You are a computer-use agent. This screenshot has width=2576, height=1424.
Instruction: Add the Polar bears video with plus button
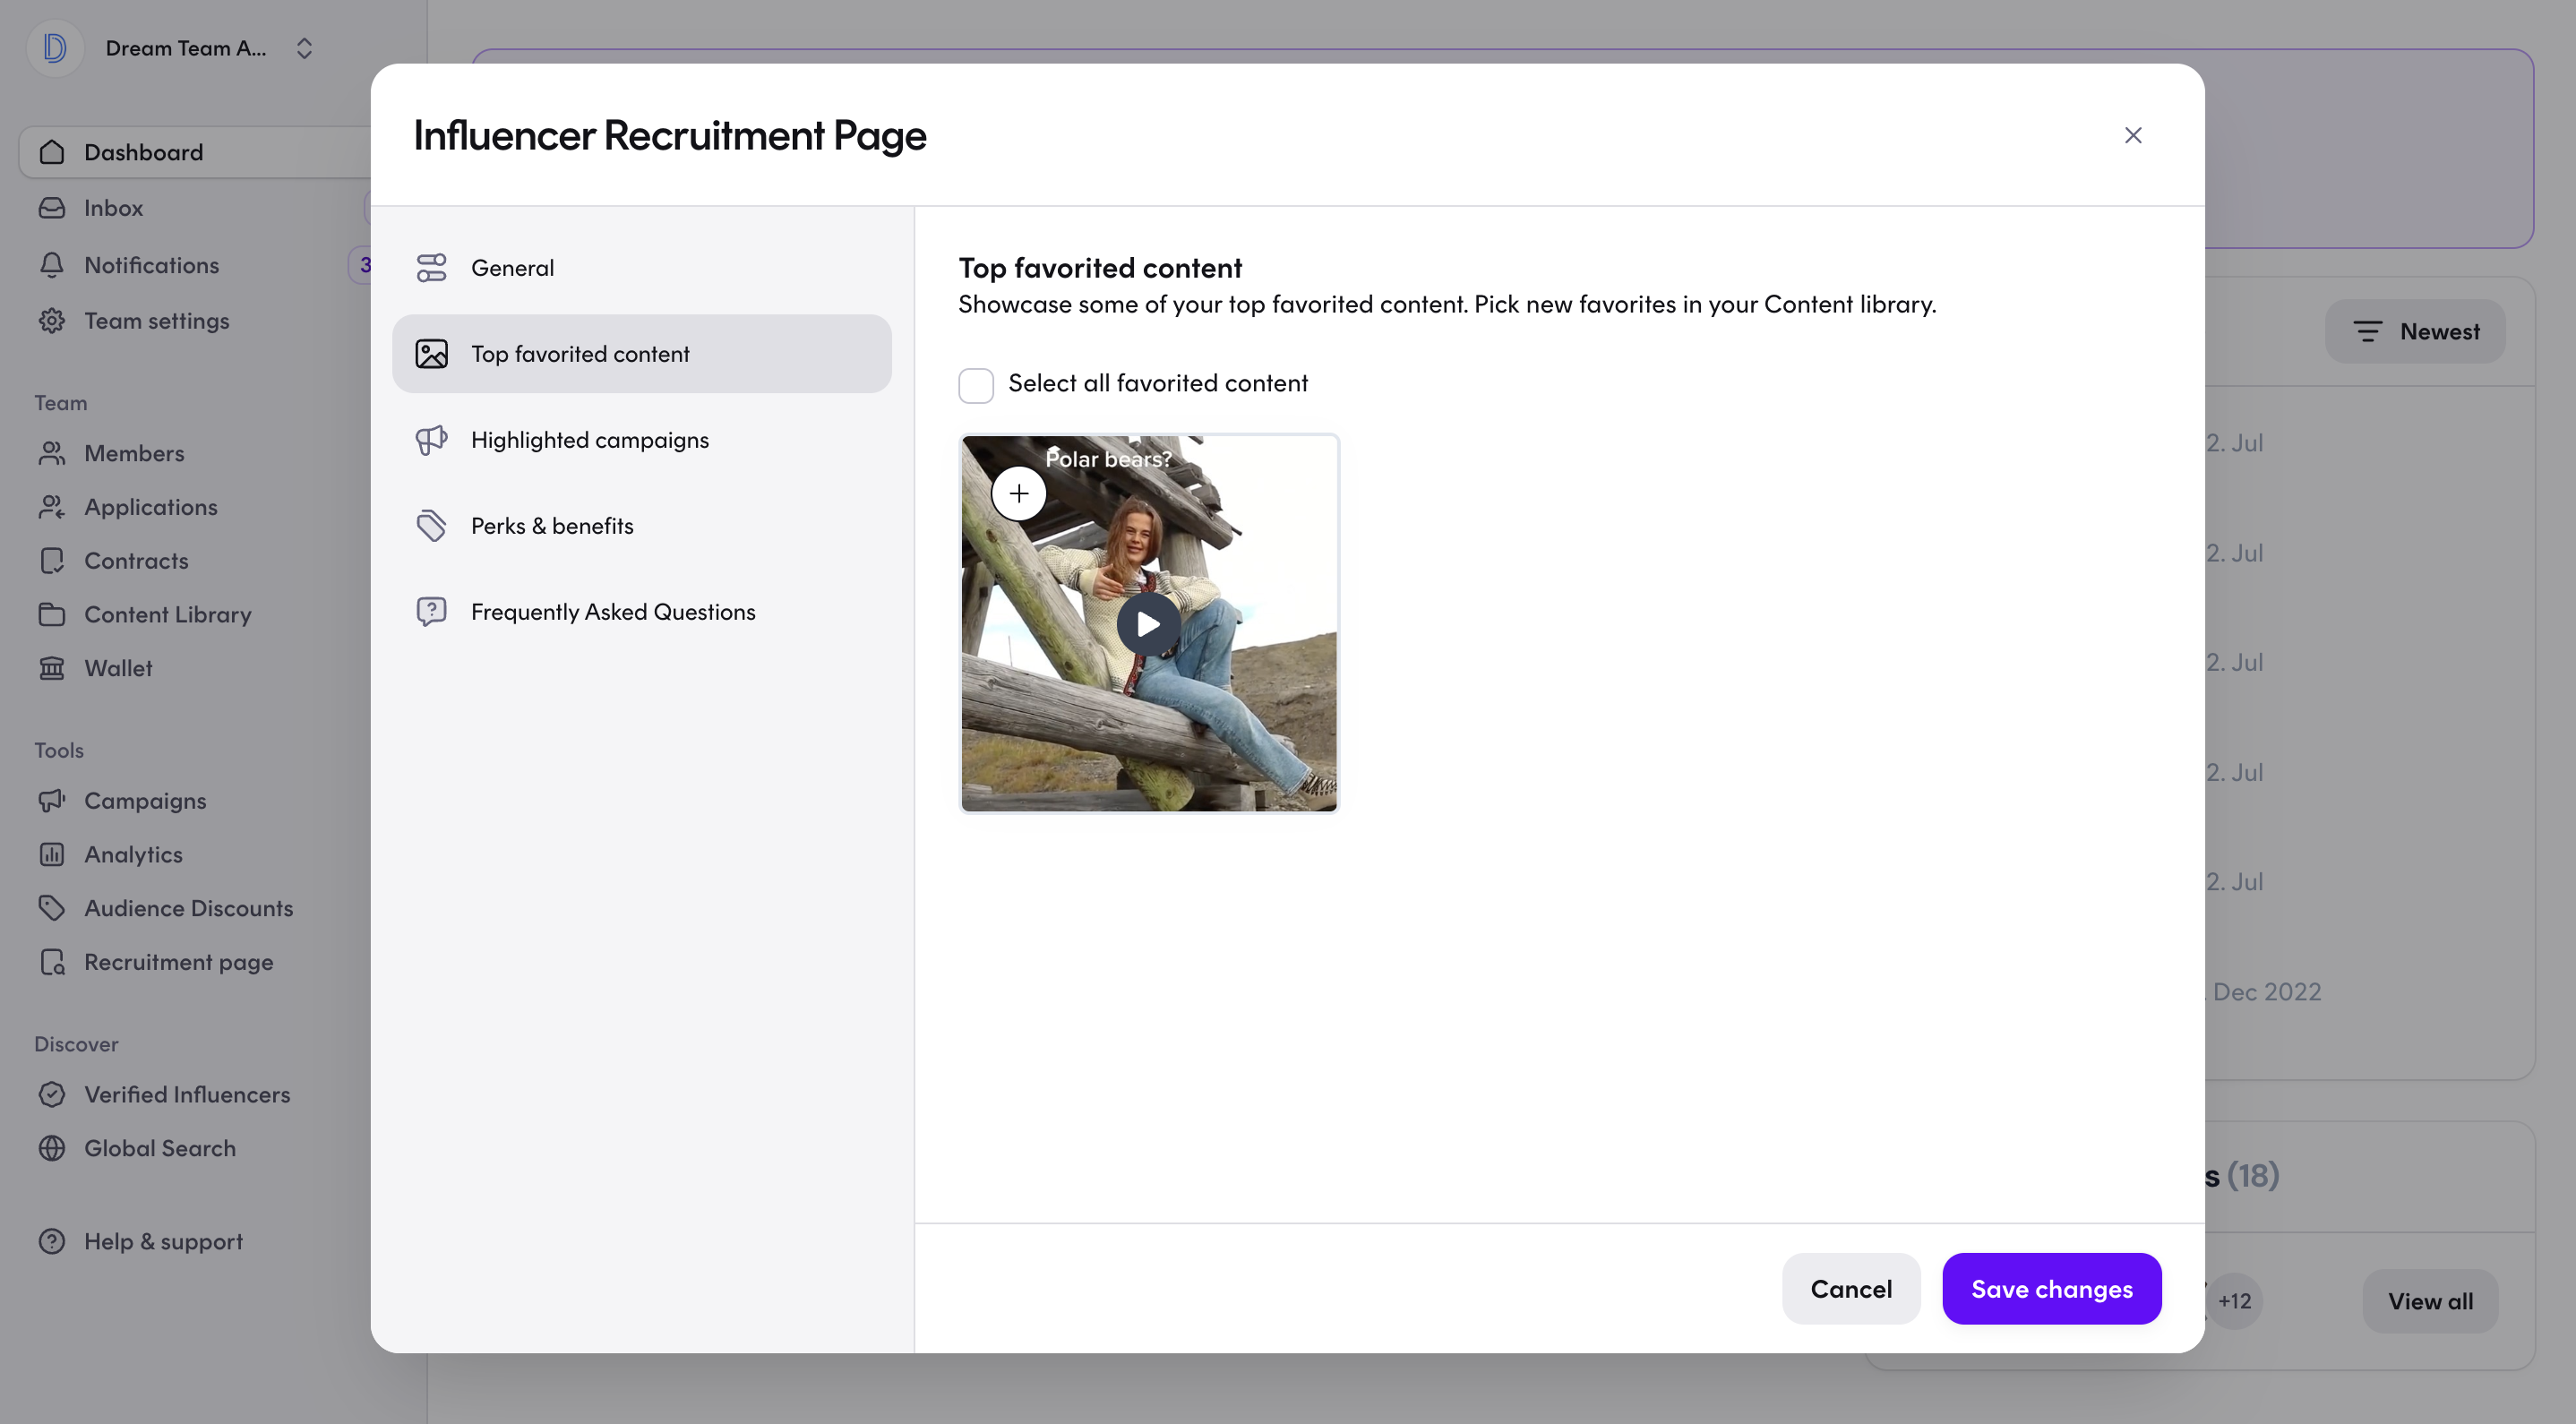click(1018, 494)
